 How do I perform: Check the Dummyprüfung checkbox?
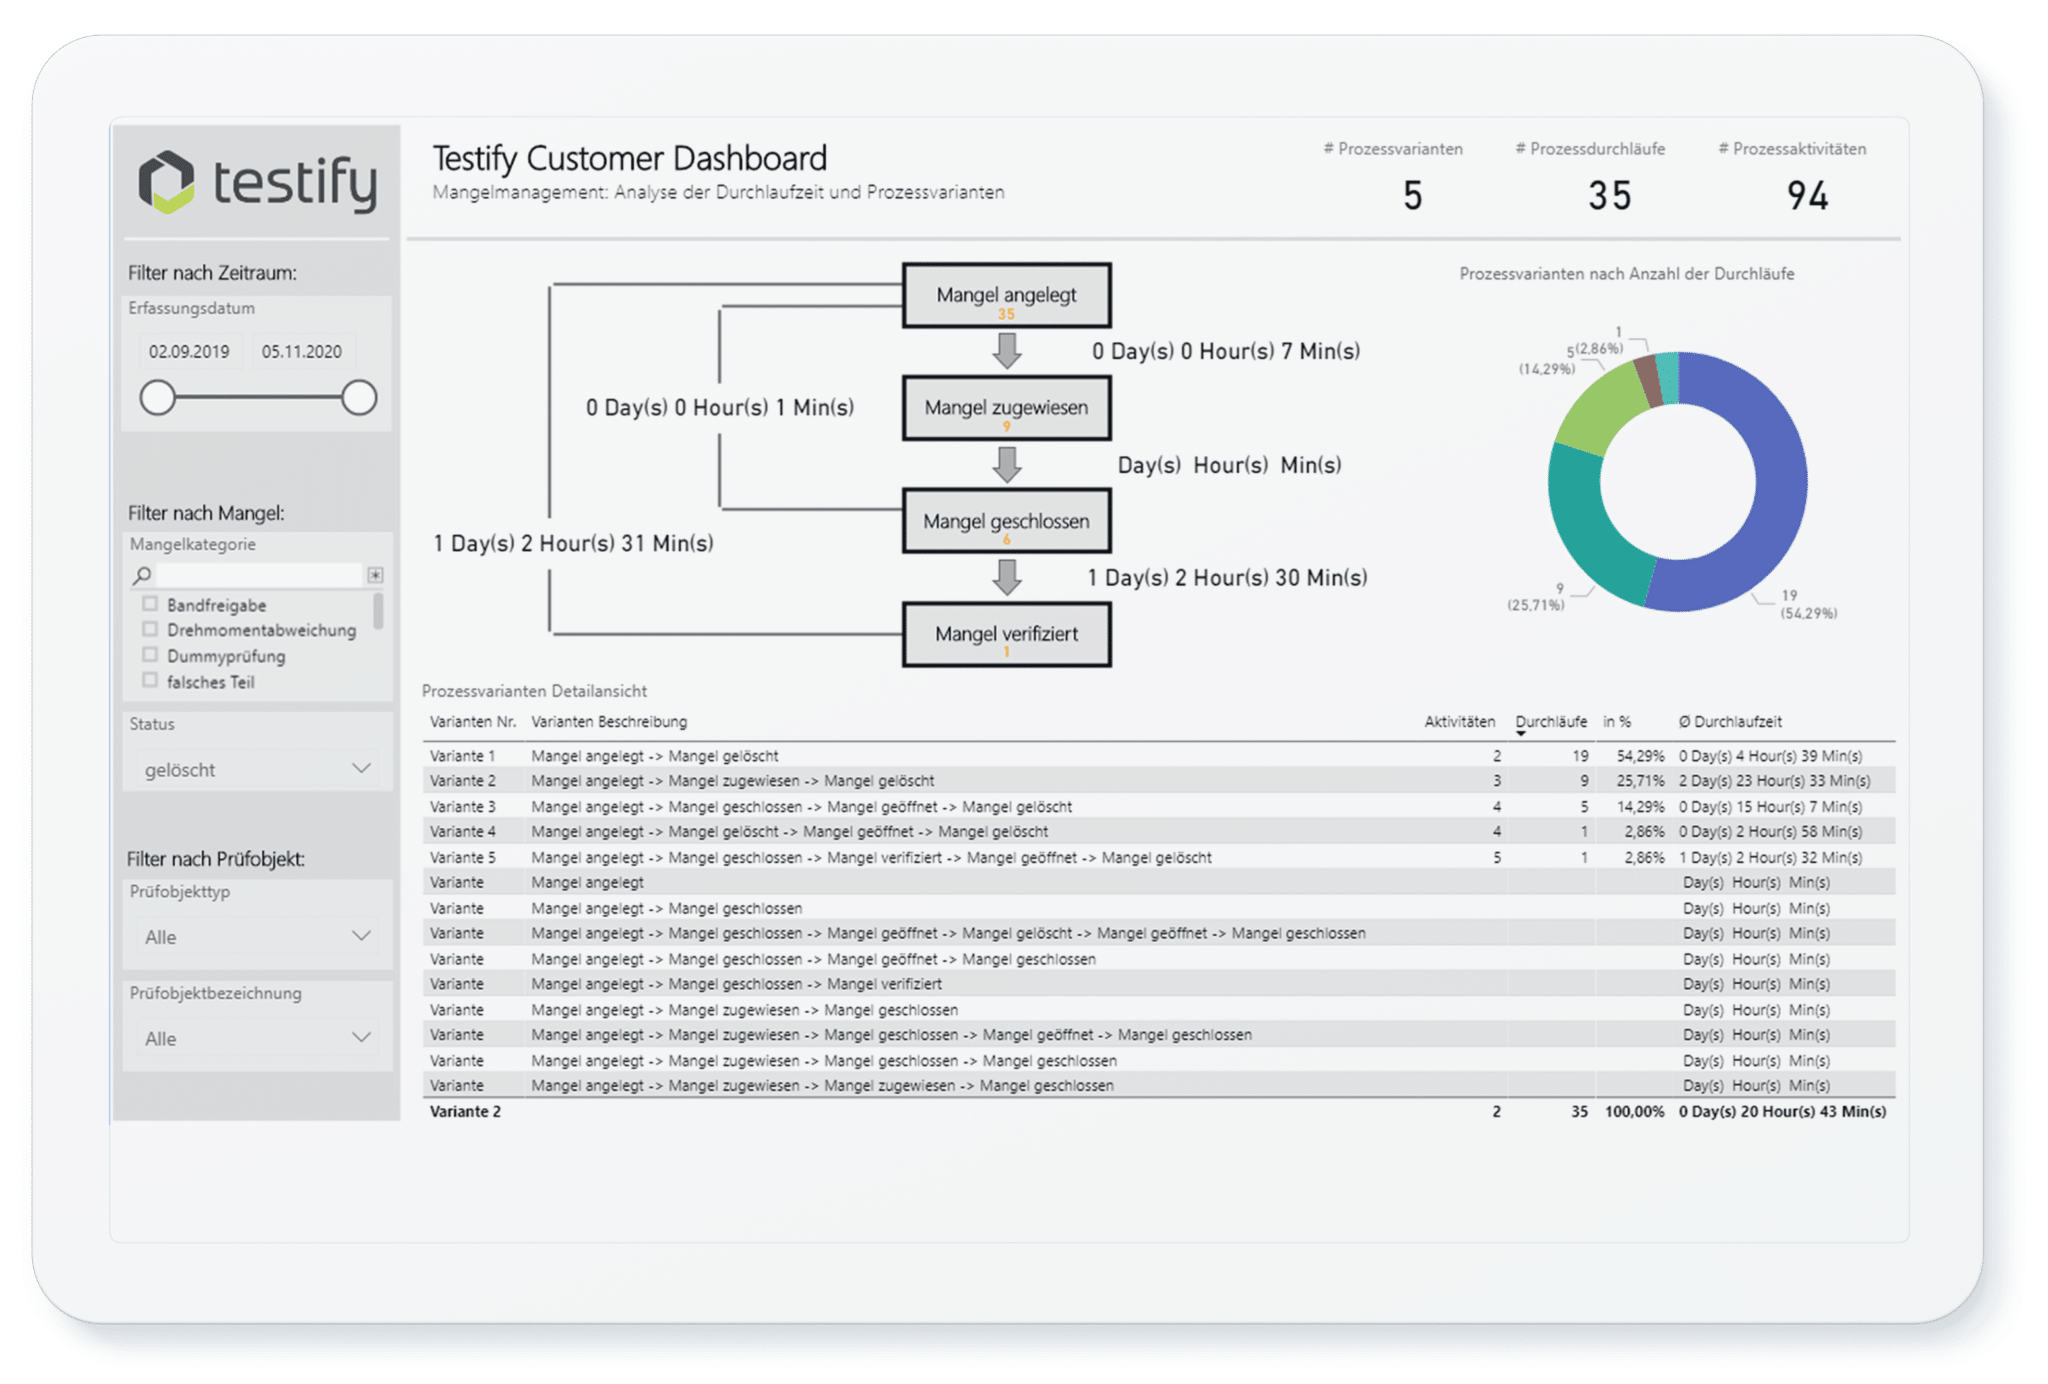pyautogui.click(x=150, y=655)
